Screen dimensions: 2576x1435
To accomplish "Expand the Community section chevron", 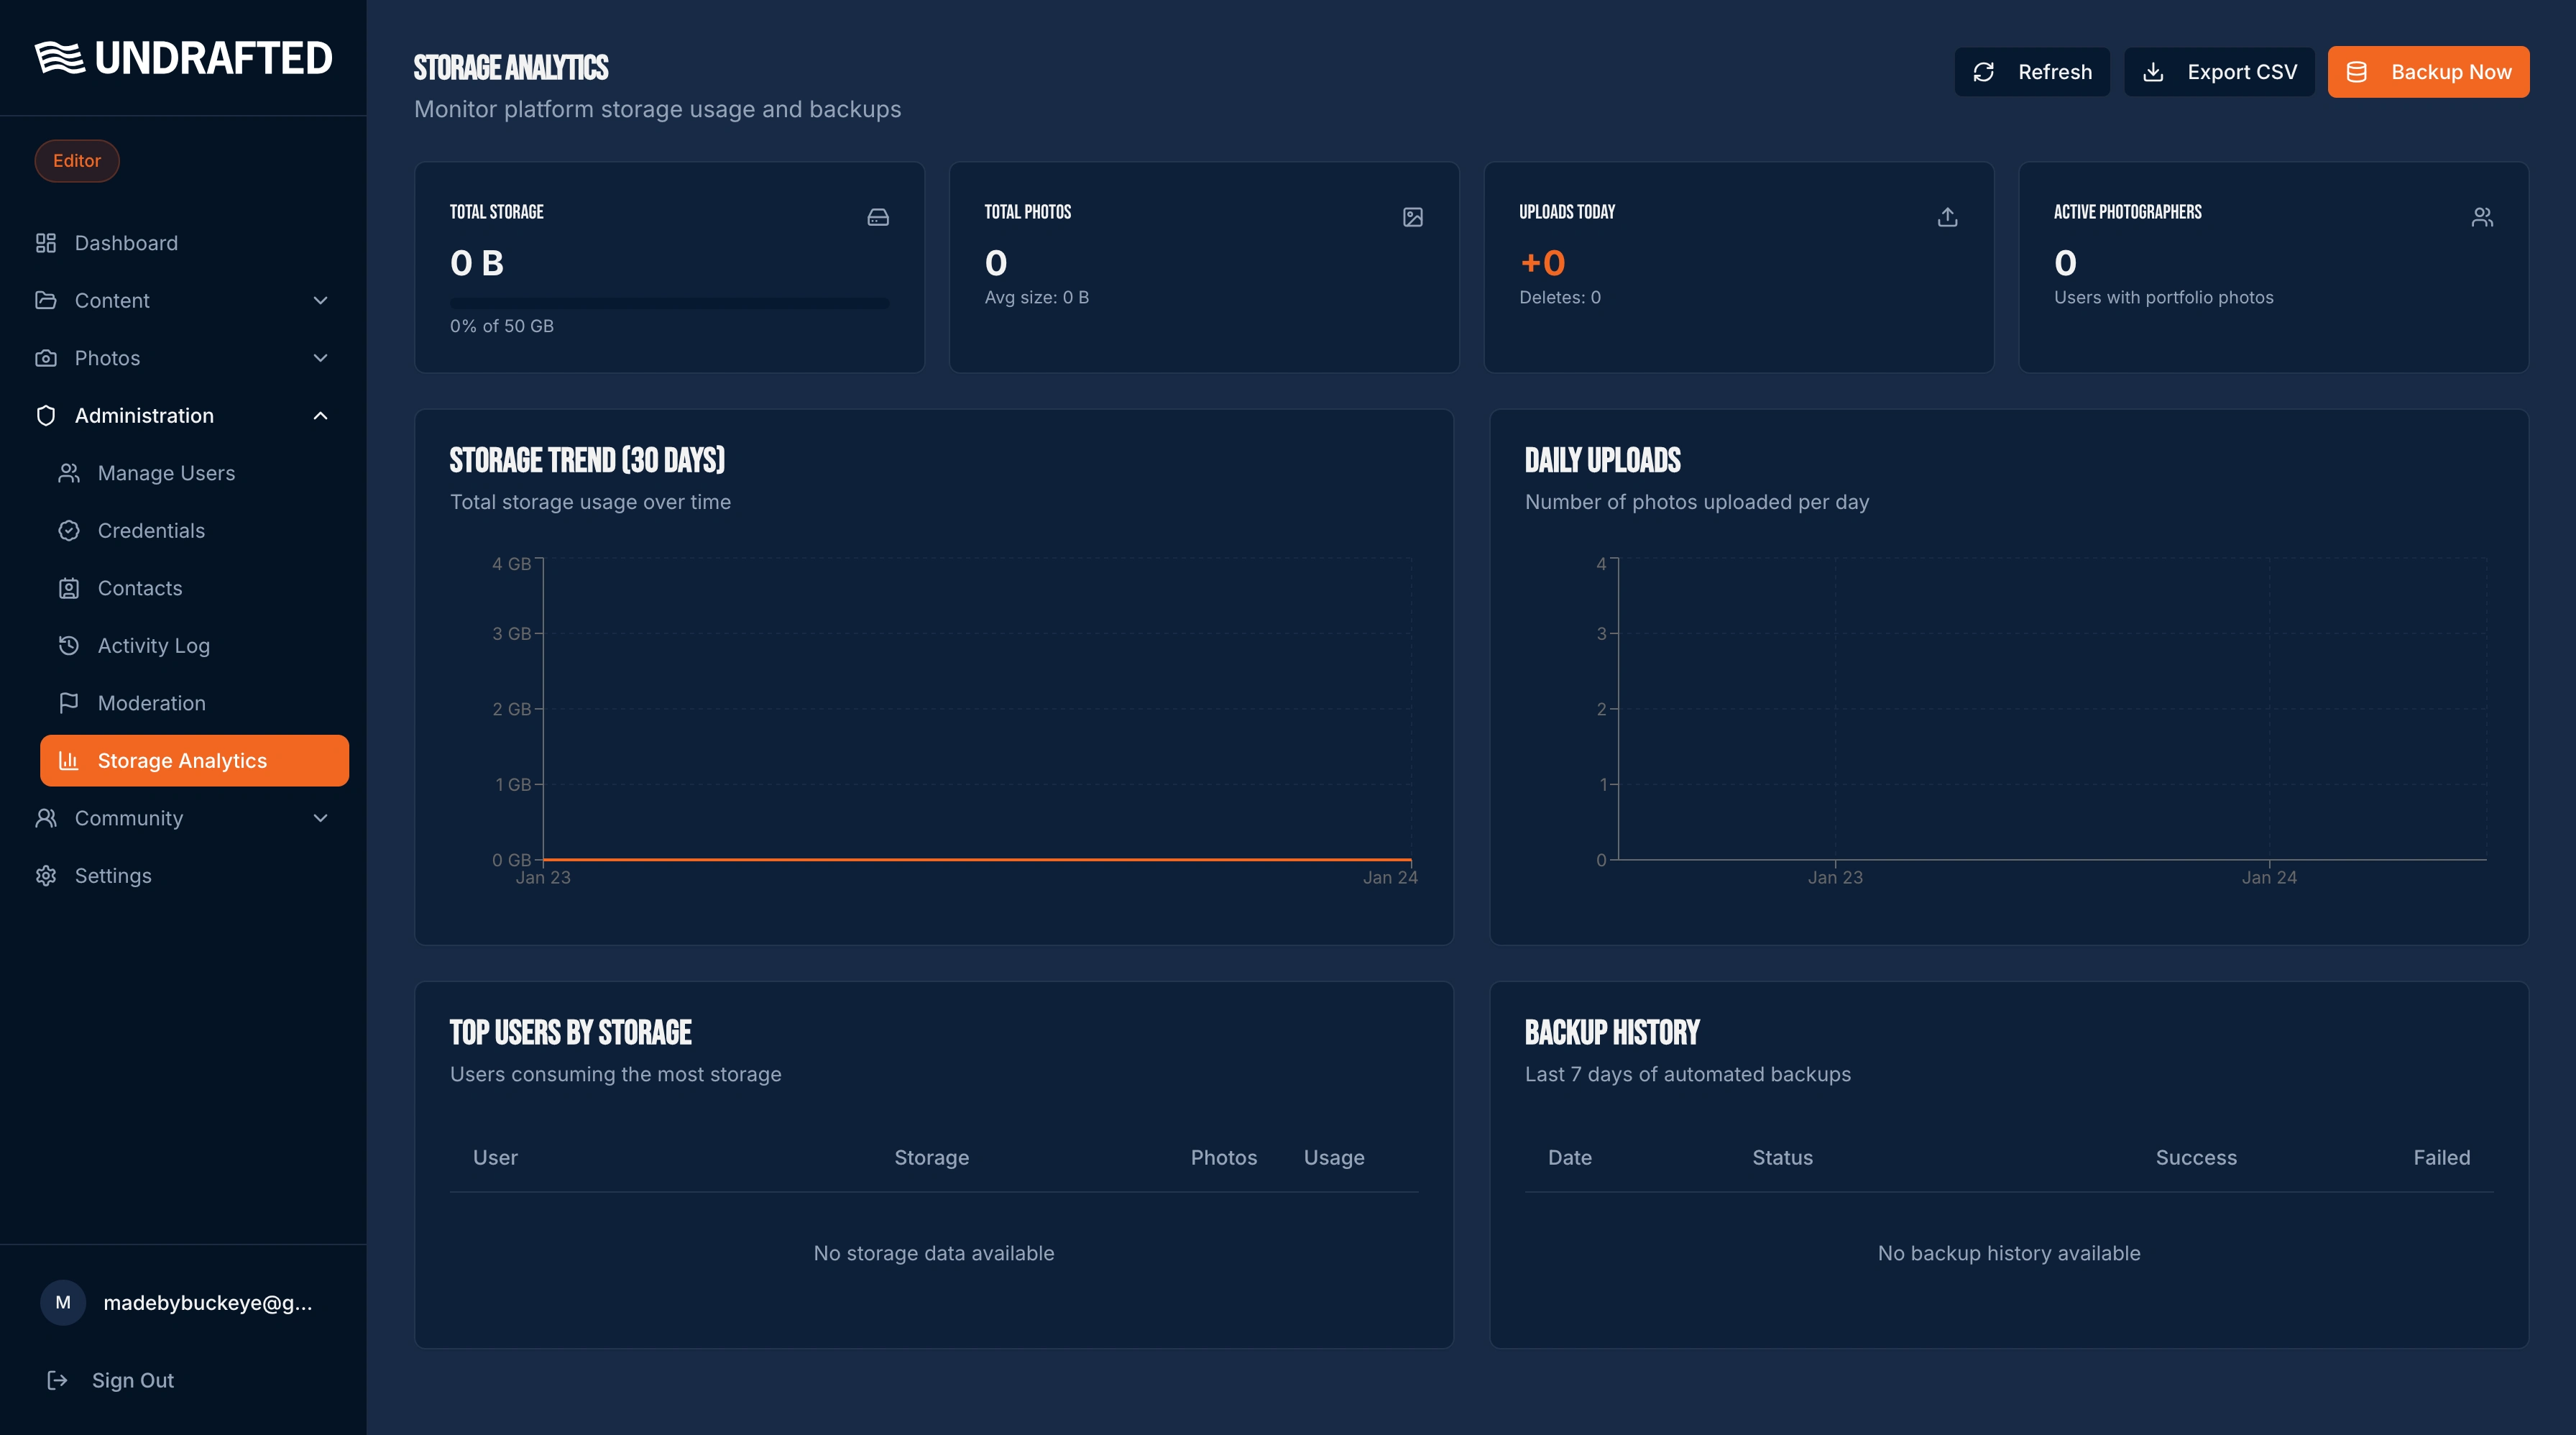I will point(320,818).
